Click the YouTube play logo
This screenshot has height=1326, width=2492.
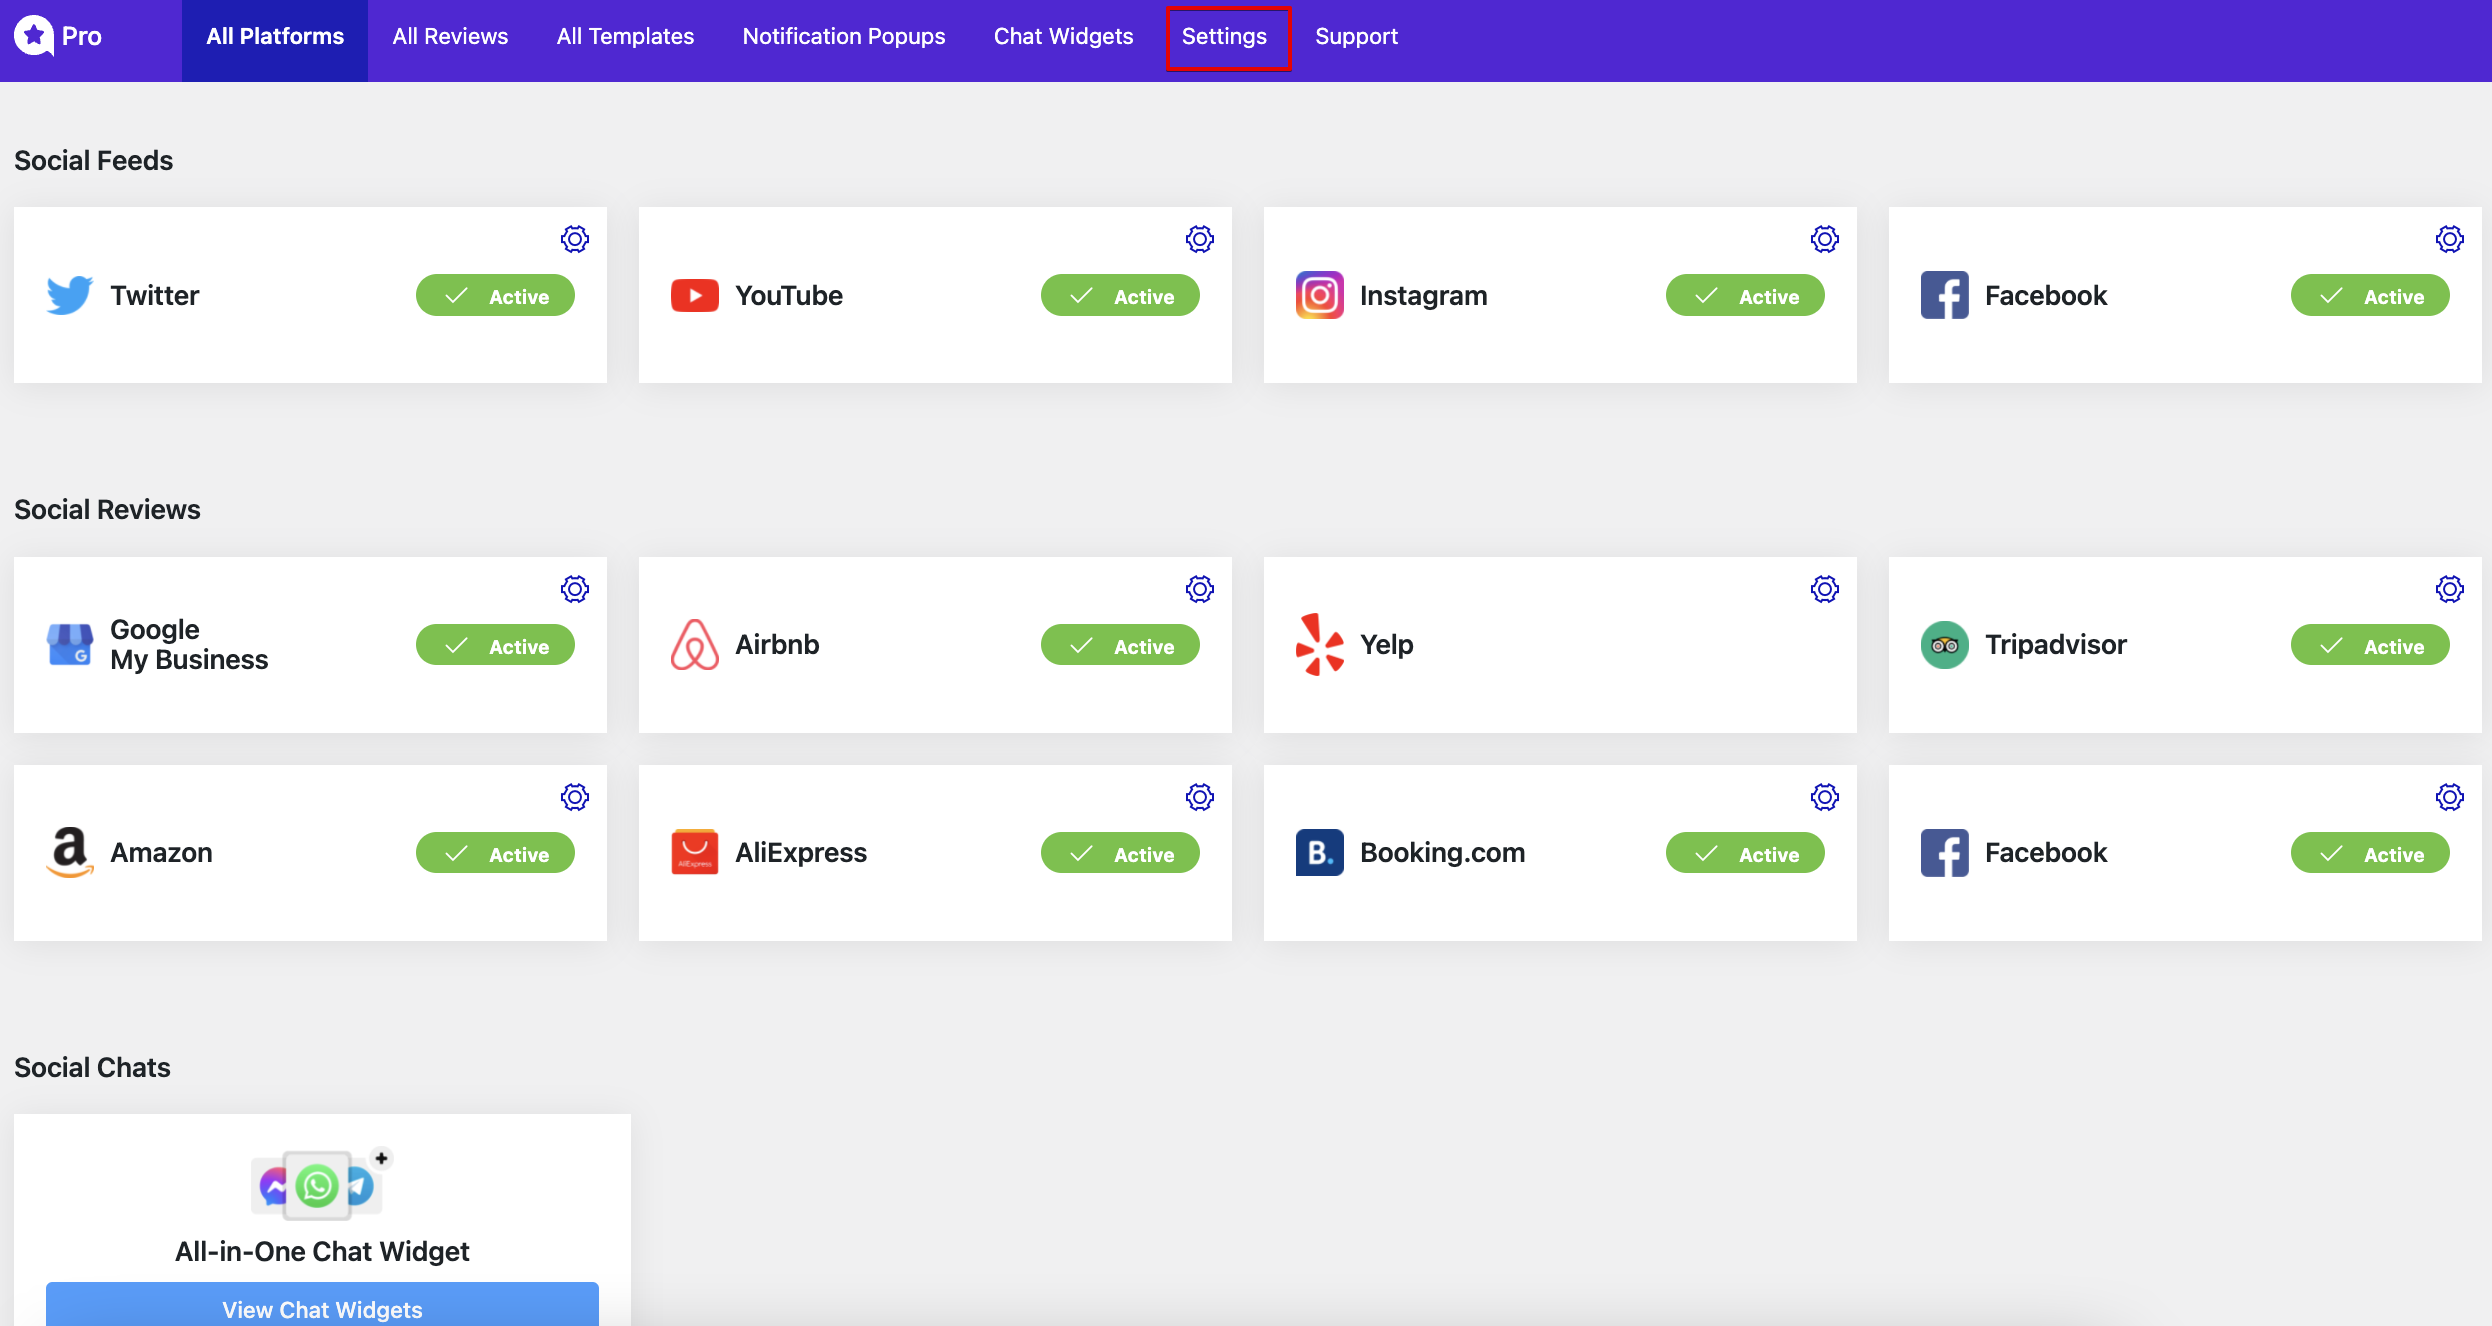695,295
